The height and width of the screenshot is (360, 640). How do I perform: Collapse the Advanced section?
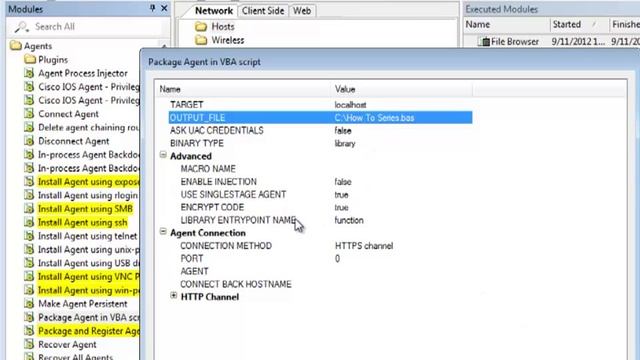point(163,155)
